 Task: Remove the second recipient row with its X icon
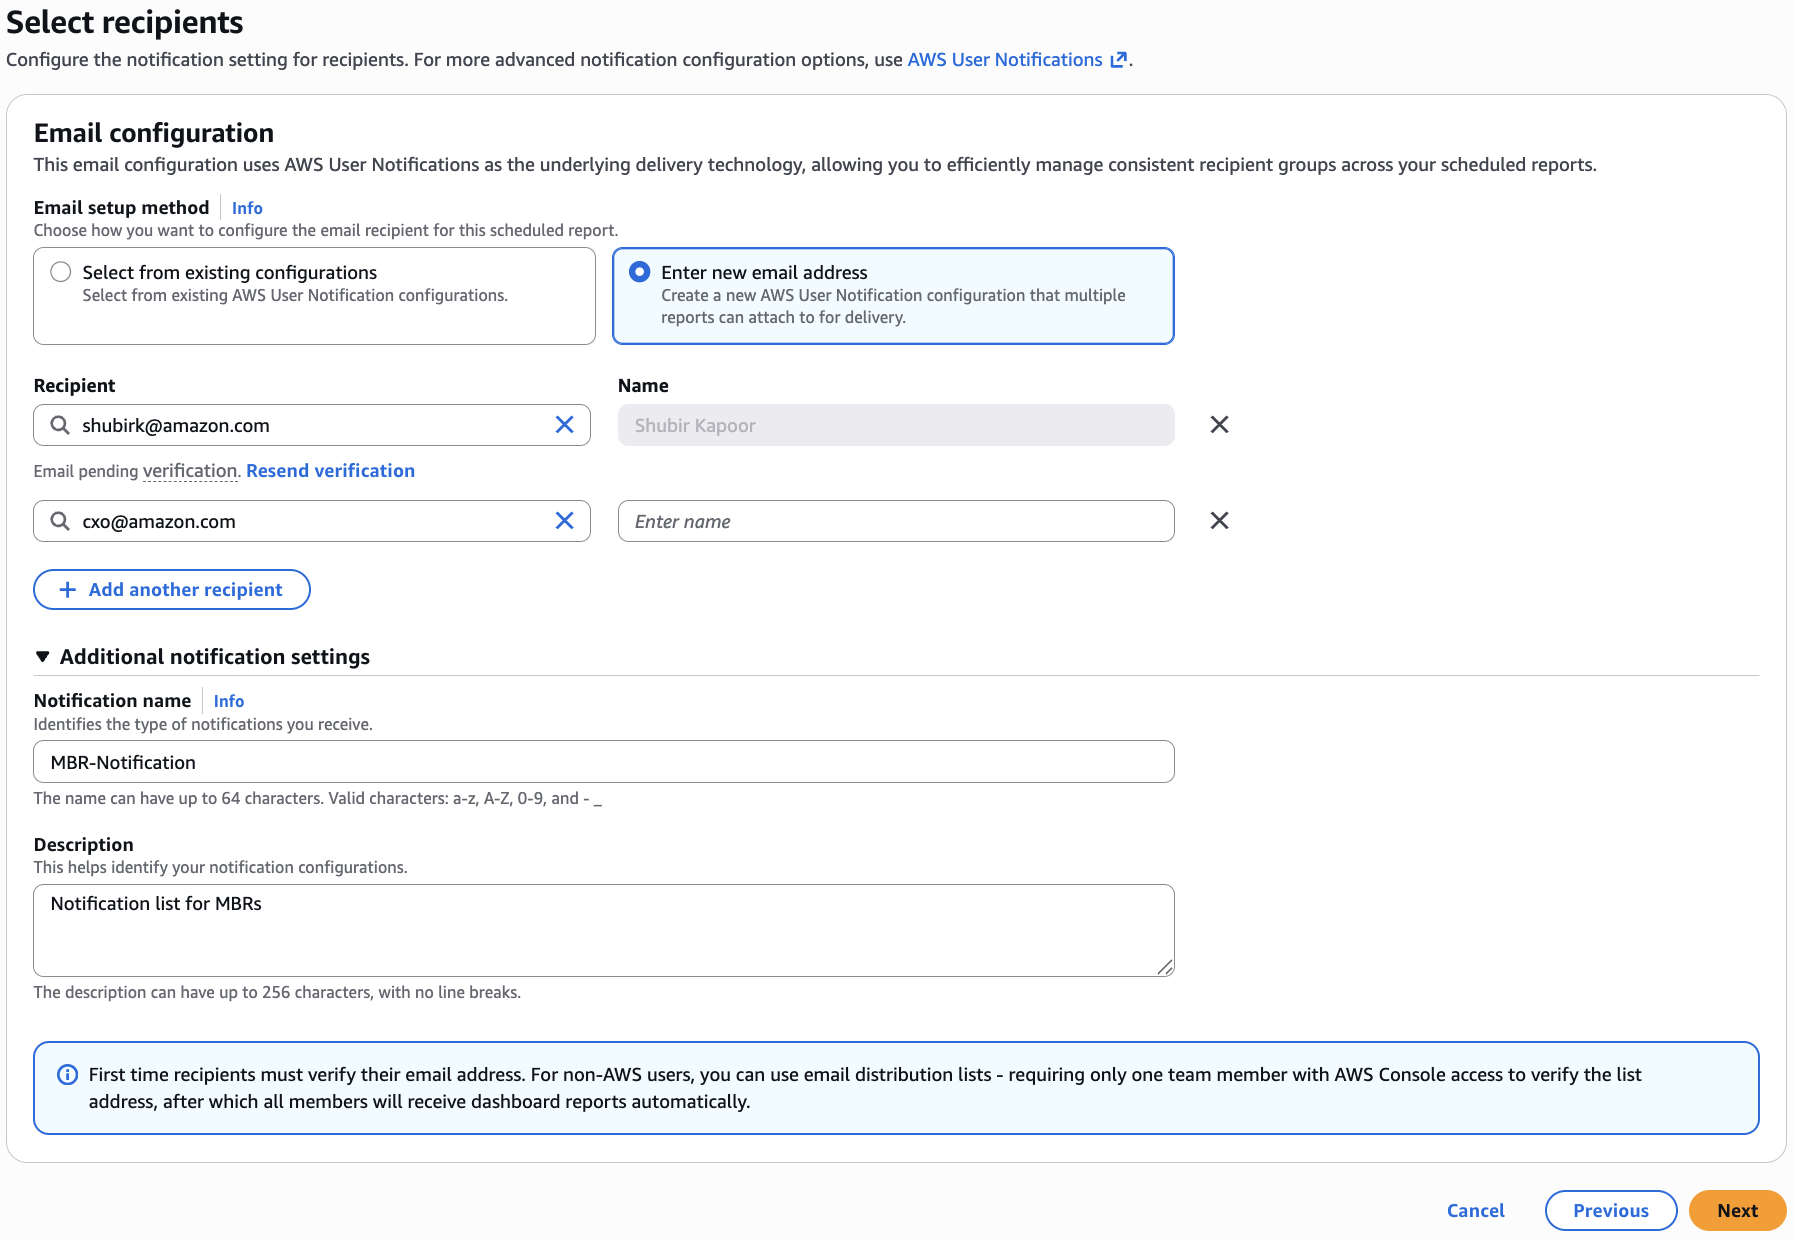pyautogui.click(x=1219, y=520)
